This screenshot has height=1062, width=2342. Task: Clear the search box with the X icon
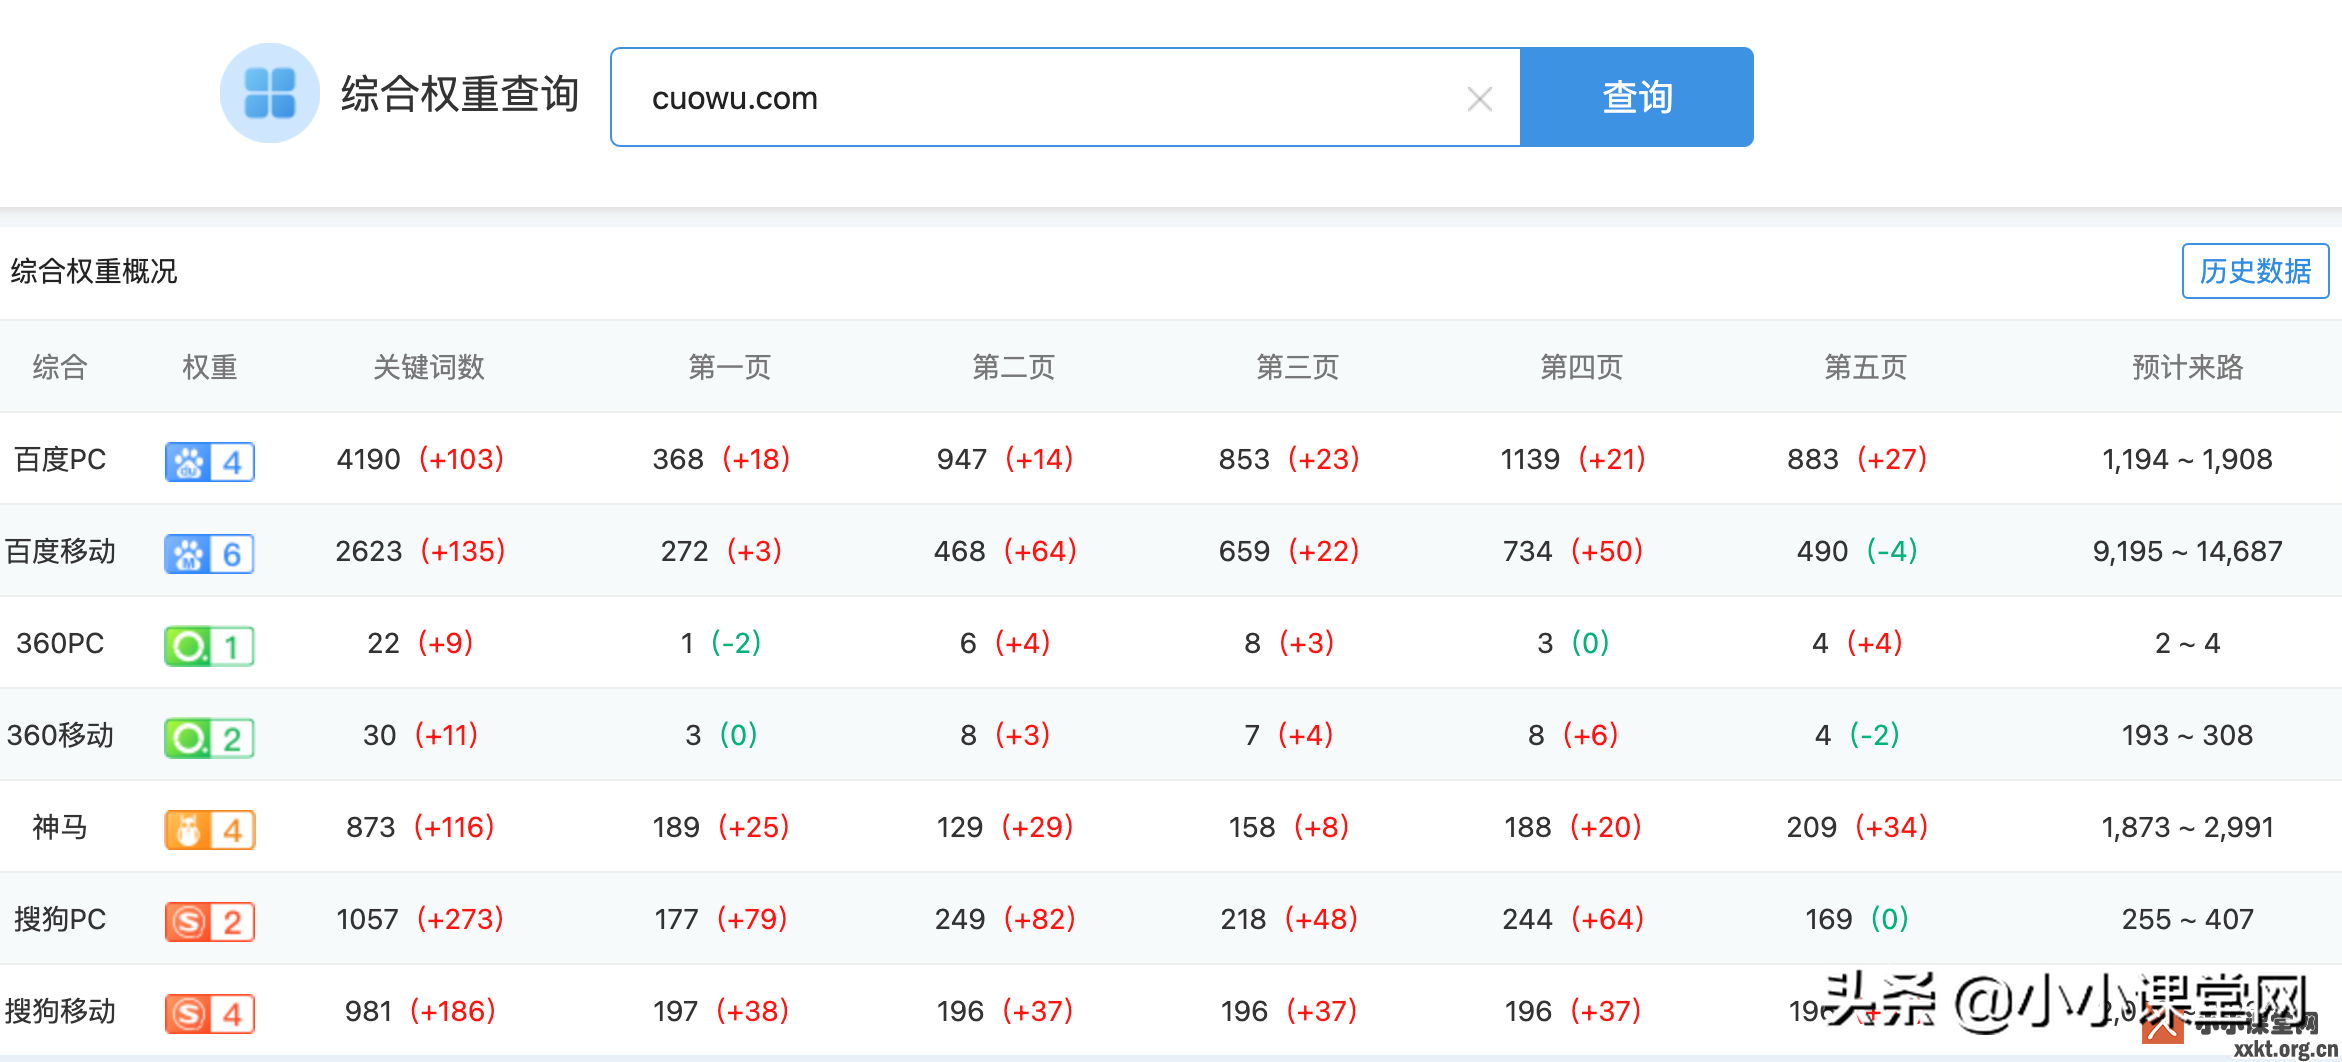[1479, 97]
